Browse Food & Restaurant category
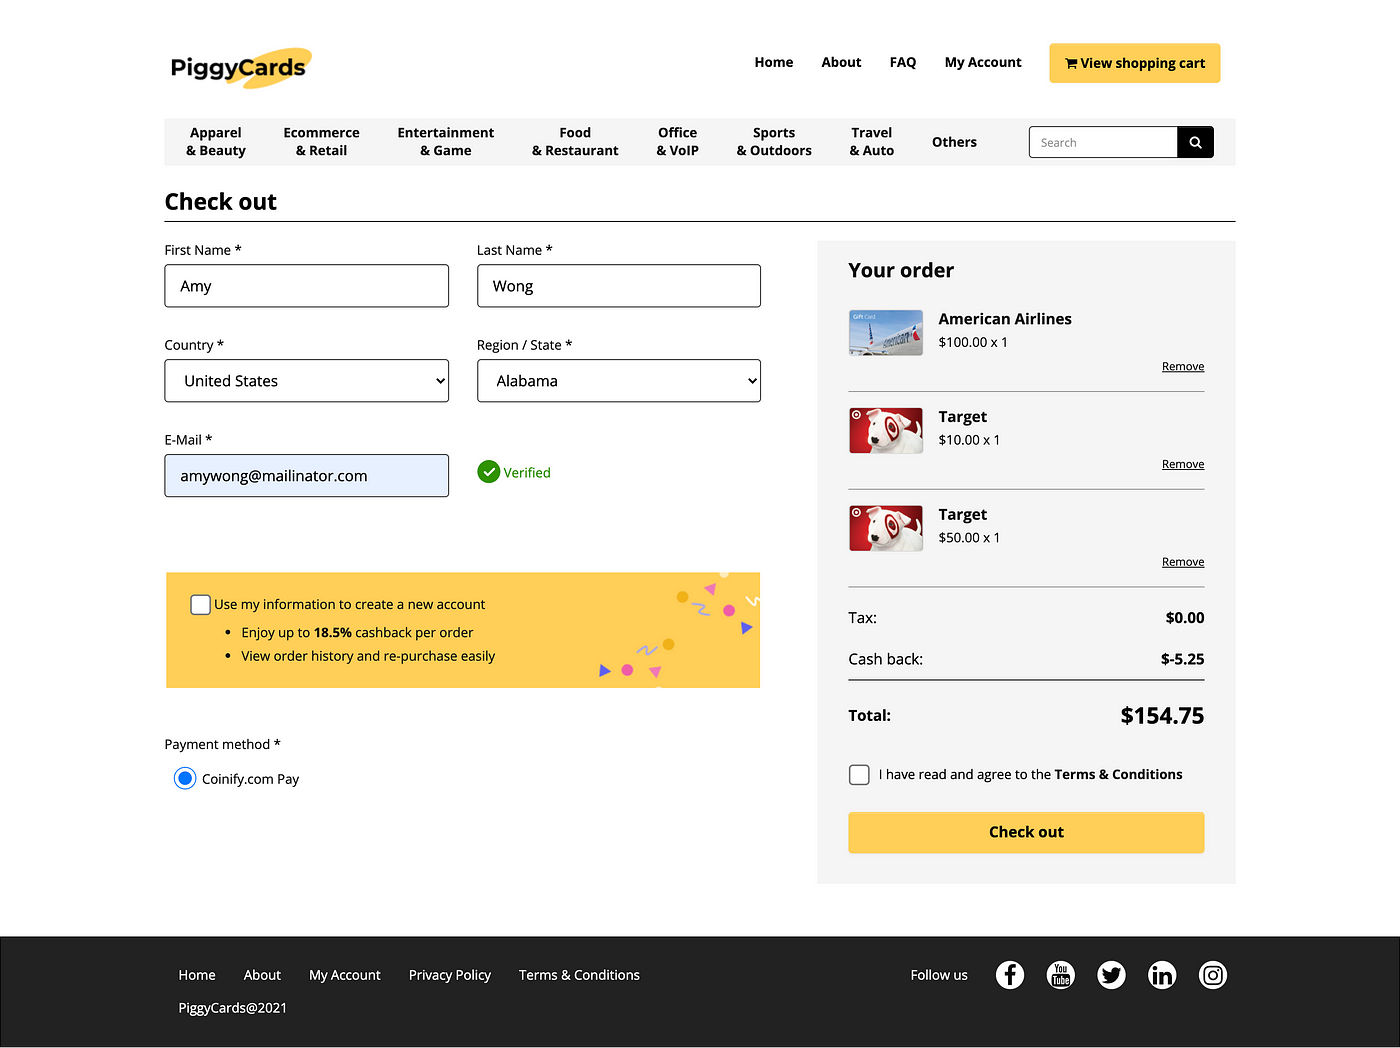This screenshot has height=1048, width=1400. [x=575, y=142]
